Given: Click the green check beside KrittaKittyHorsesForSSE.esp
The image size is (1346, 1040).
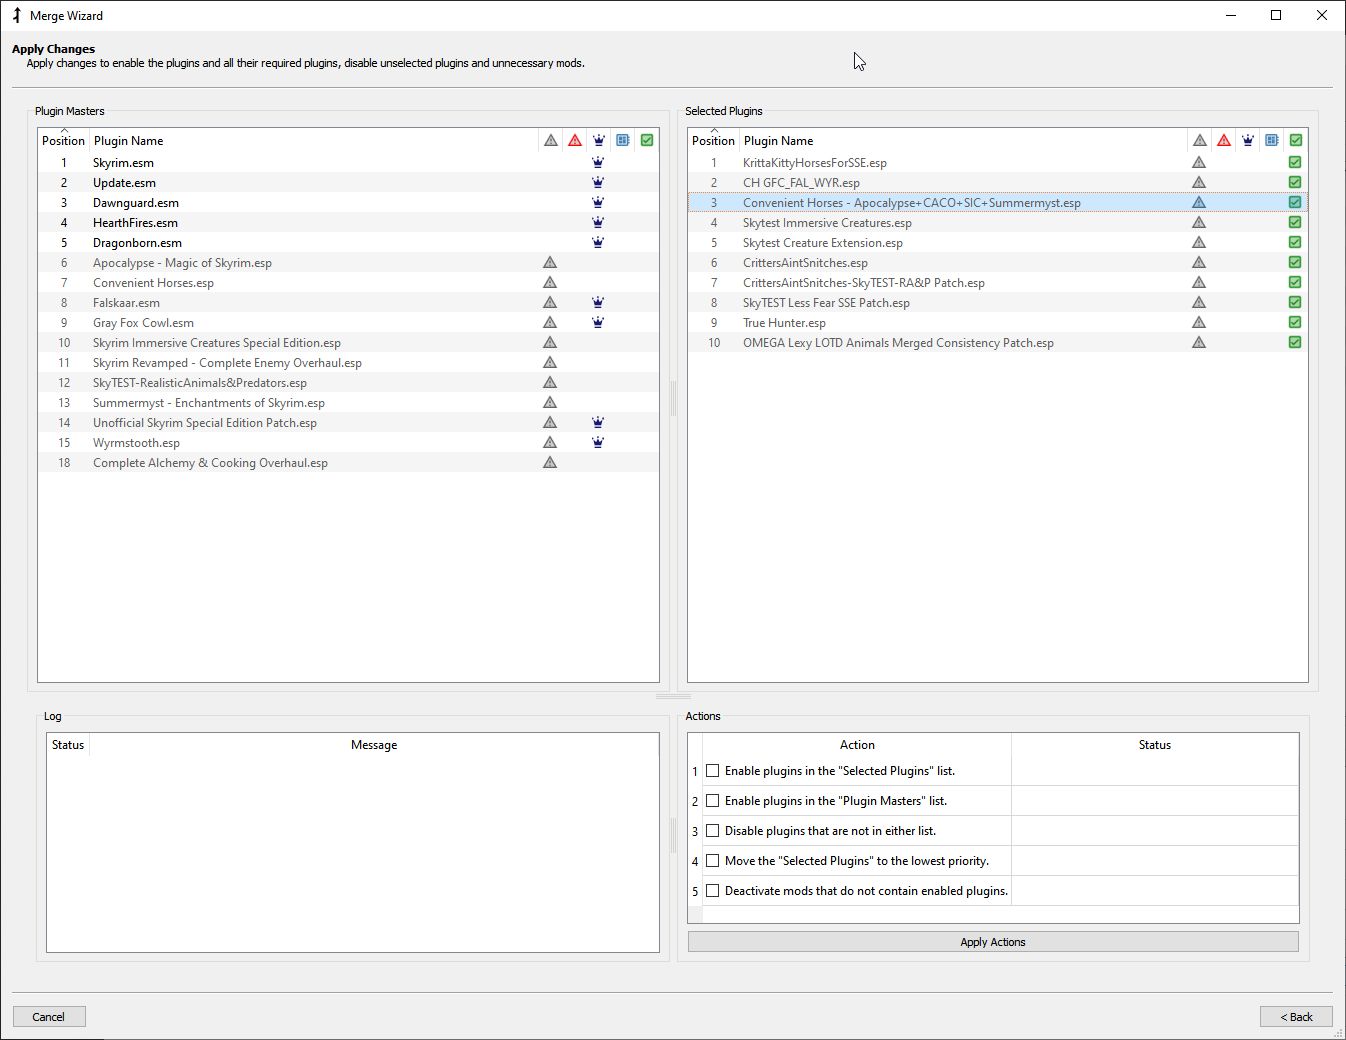Looking at the screenshot, I should pyautogui.click(x=1294, y=162).
